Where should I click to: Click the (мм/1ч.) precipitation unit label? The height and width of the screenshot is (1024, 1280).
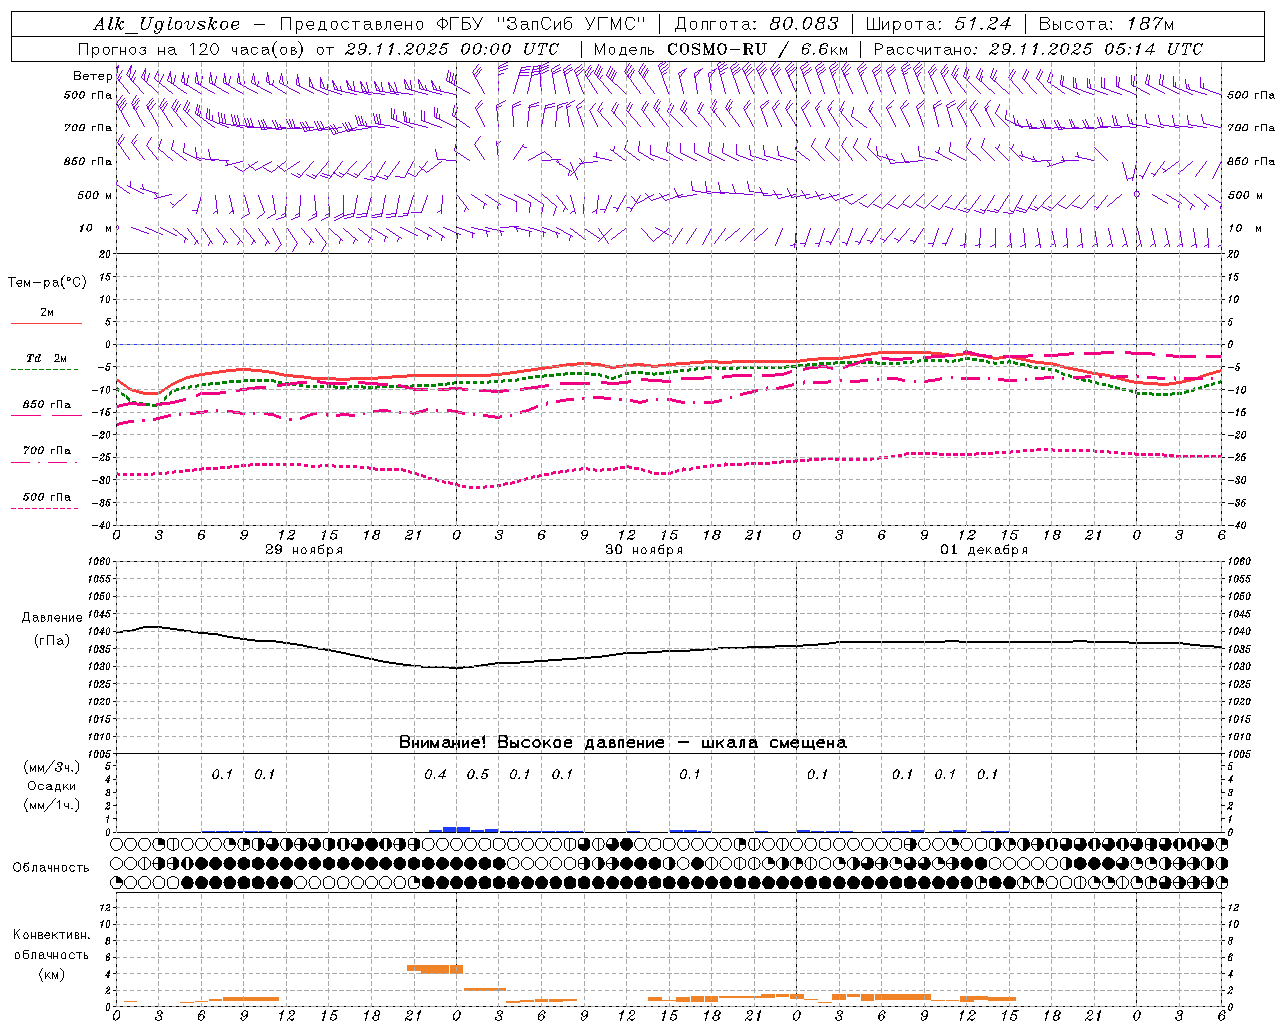pos(52,805)
